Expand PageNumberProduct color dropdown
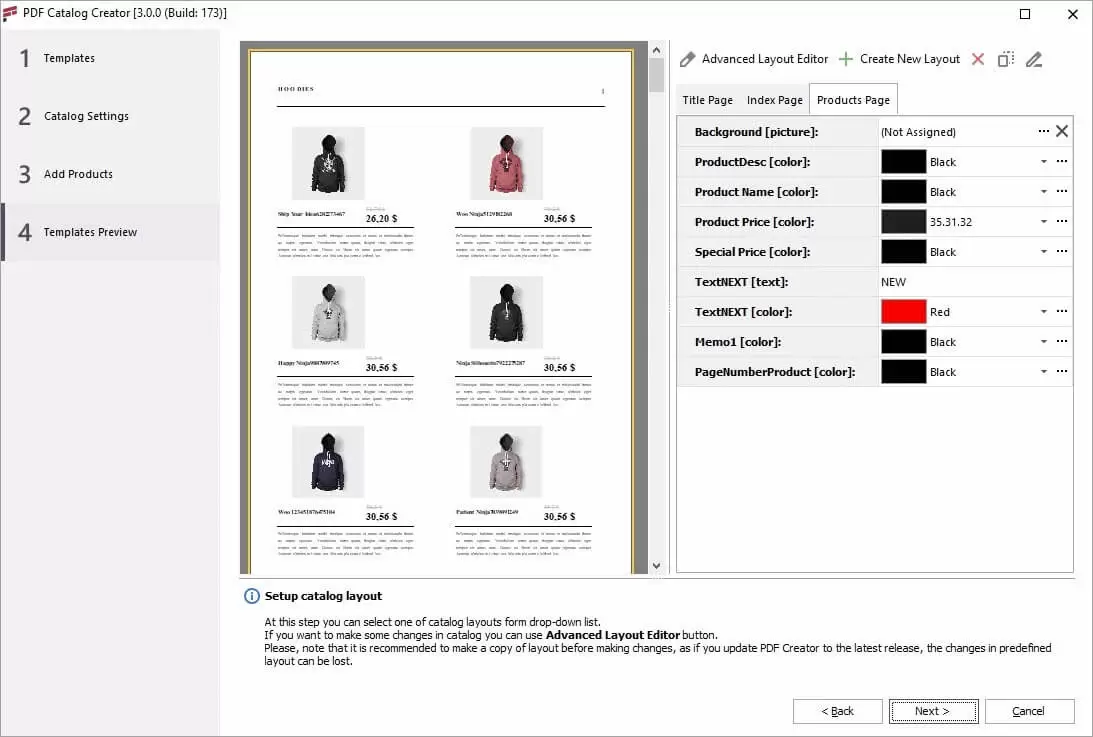This screenshot has width=1093, height=737. pos(1043,372)
